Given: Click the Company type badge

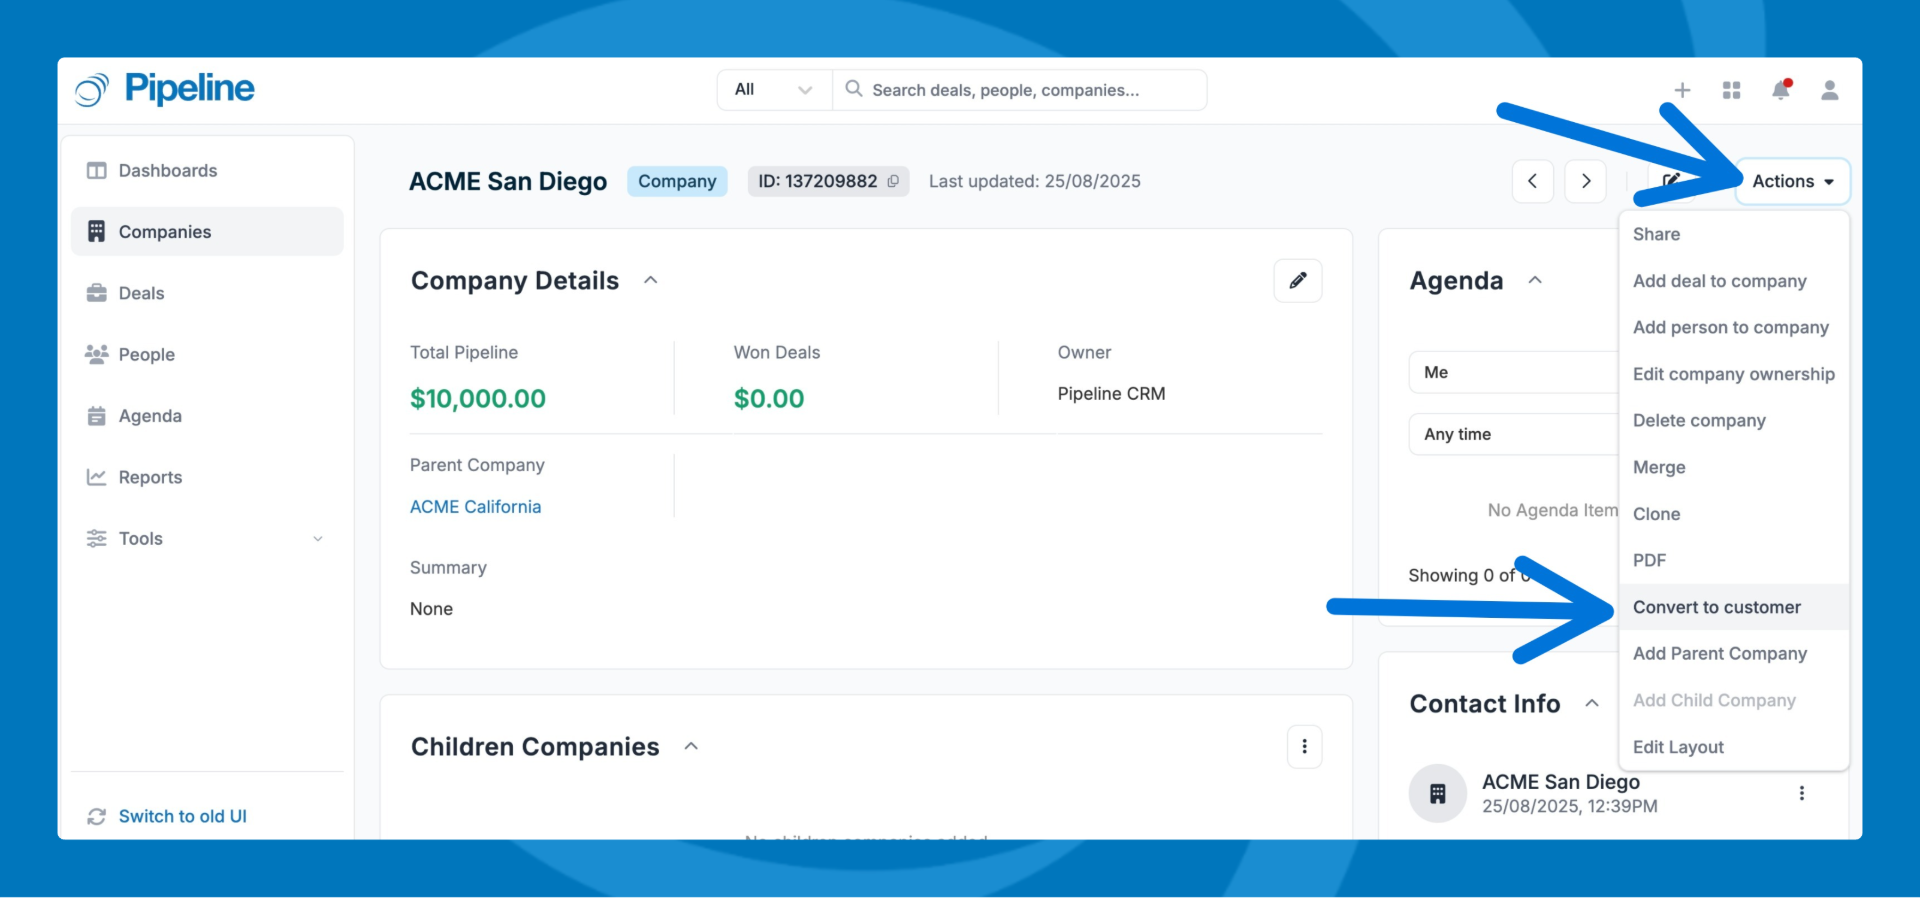Looking at the screenshot, I should click(677, 181).
